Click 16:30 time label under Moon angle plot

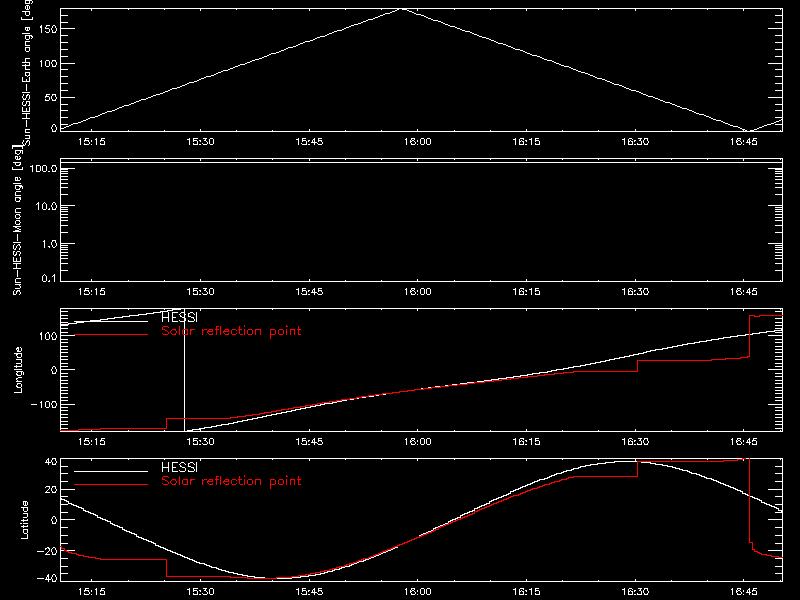pyautogui.click(x=635, y=292)
